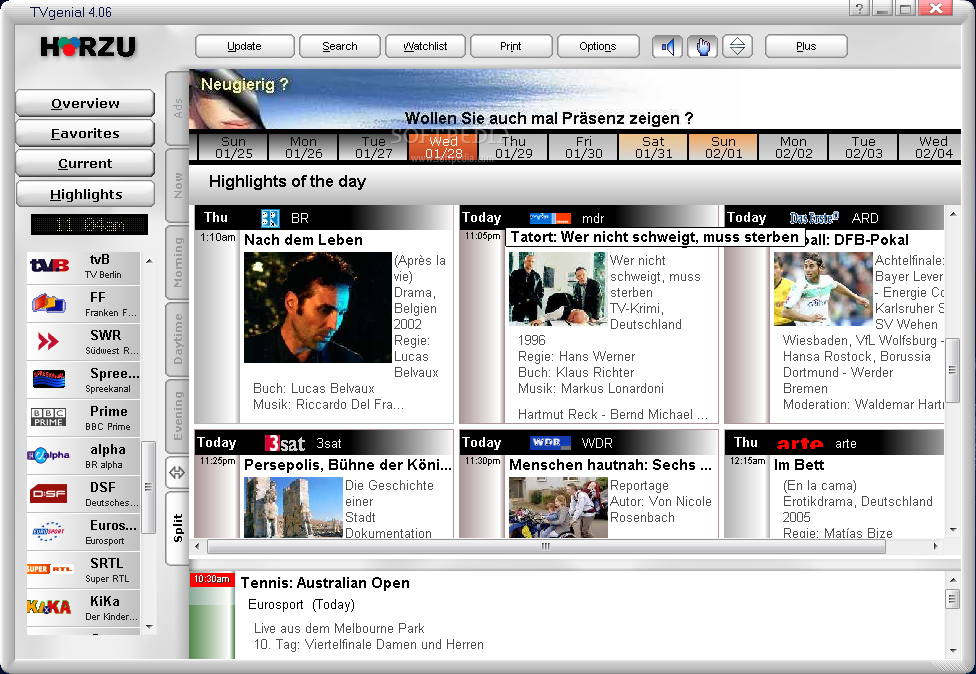Click the highlights scroll right arrow
This screenshot has width=976, height=674.
coord(935,546)
